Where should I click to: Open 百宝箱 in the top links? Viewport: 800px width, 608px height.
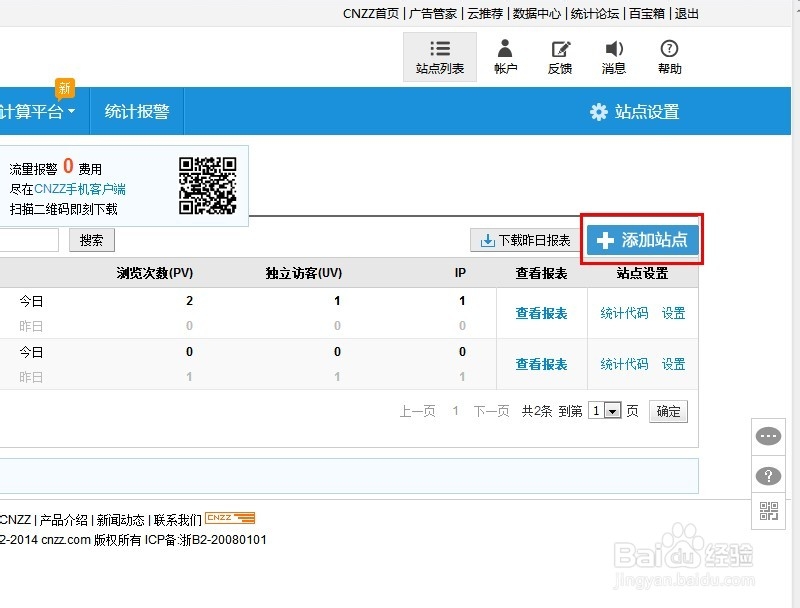(647, 14)
